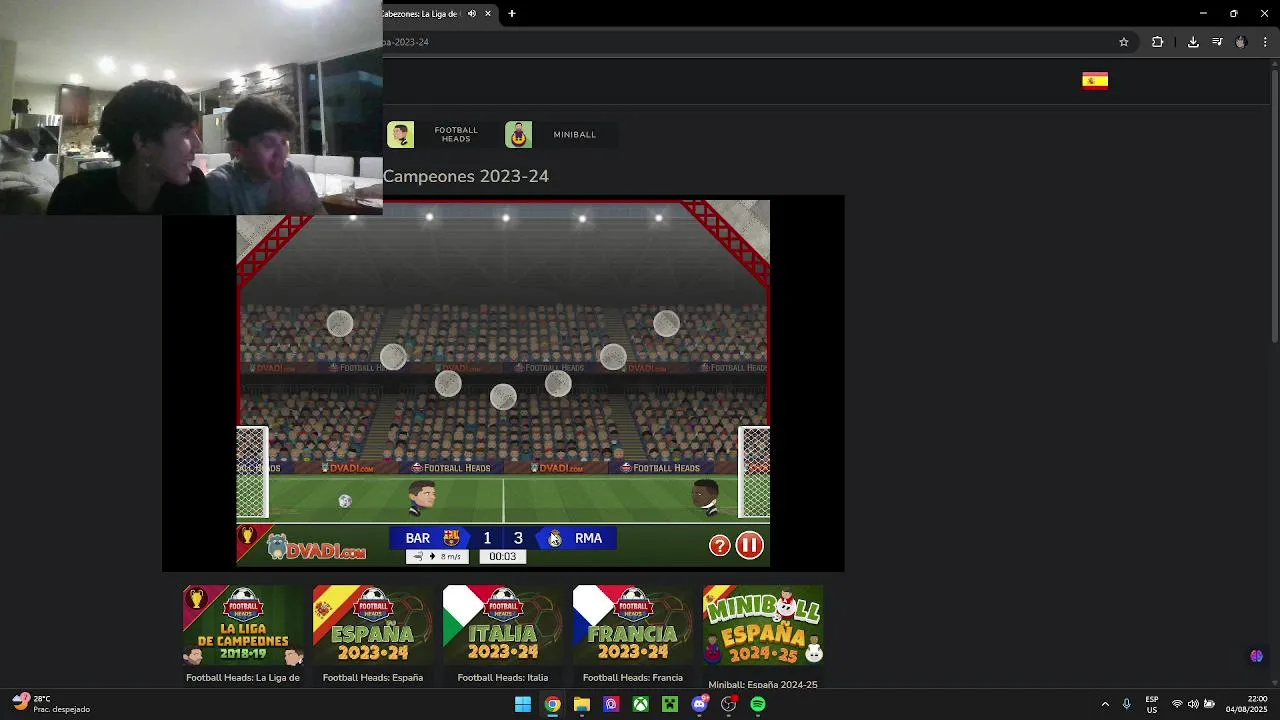Image resolution: width=1280 pixels, height=720 pixels.
Task: Open the media control icon in the toolbar
Action: click(x=1217, y=42)
